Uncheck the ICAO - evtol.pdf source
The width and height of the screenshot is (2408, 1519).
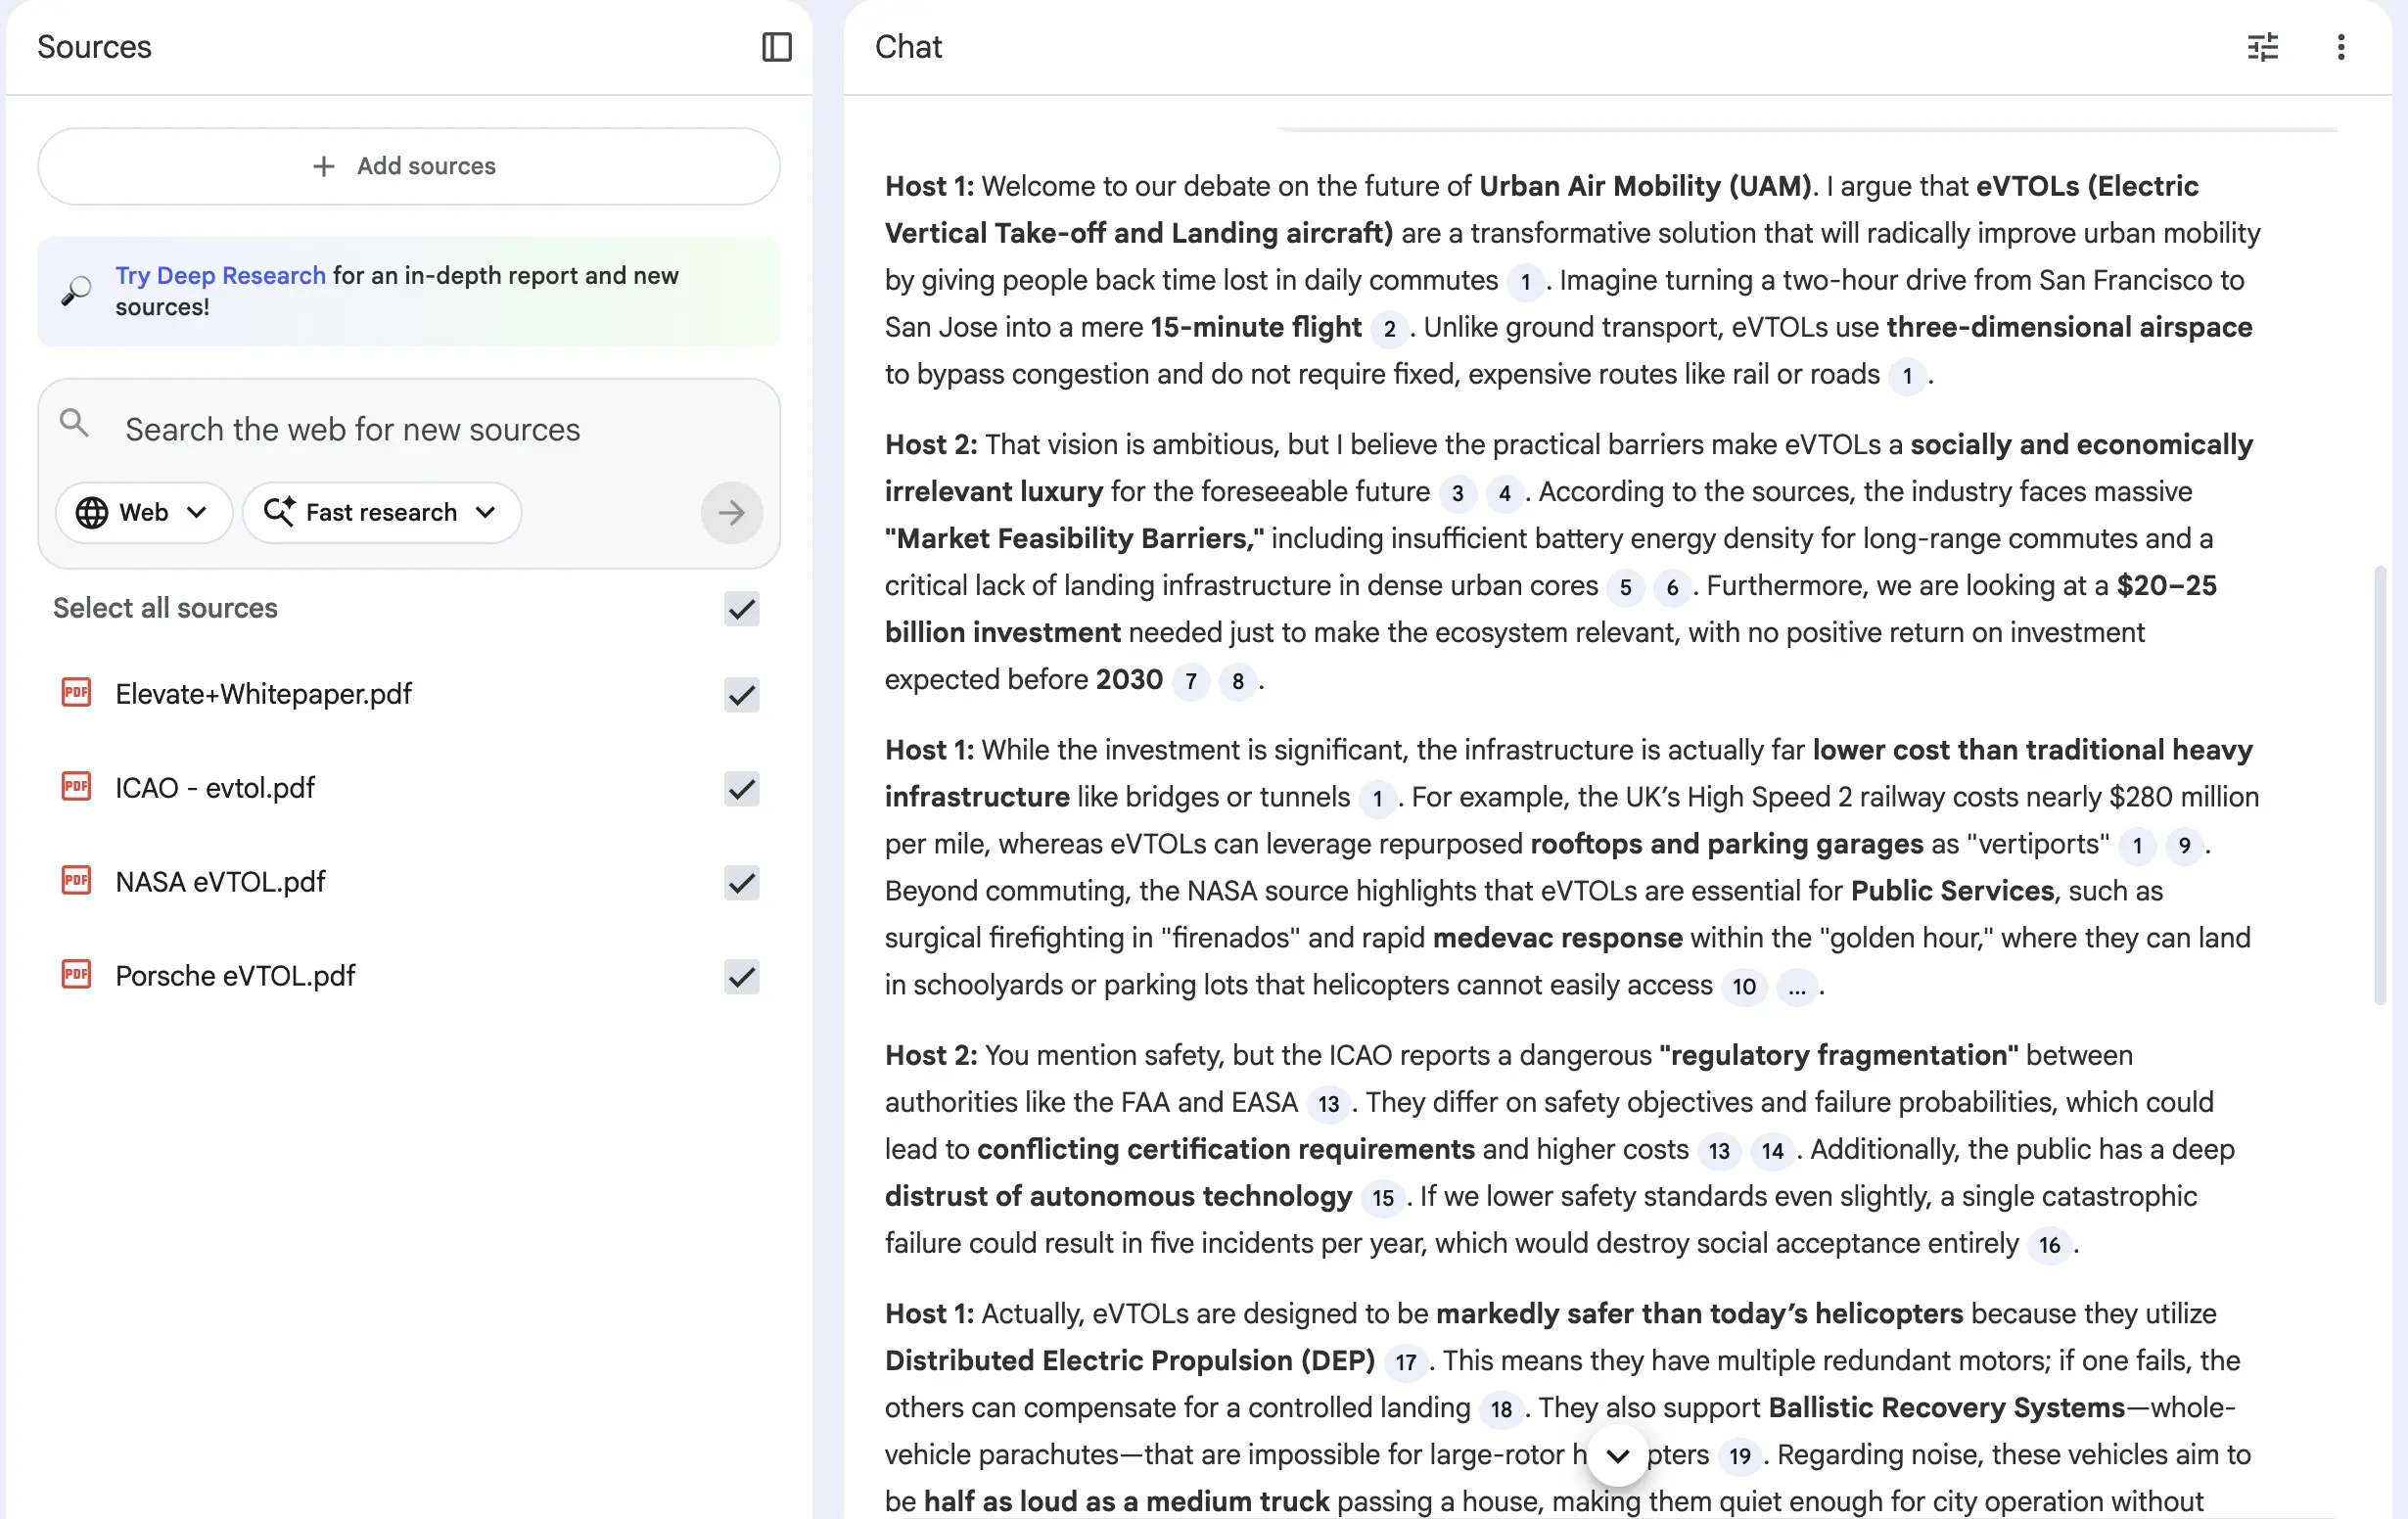(741, 788)
